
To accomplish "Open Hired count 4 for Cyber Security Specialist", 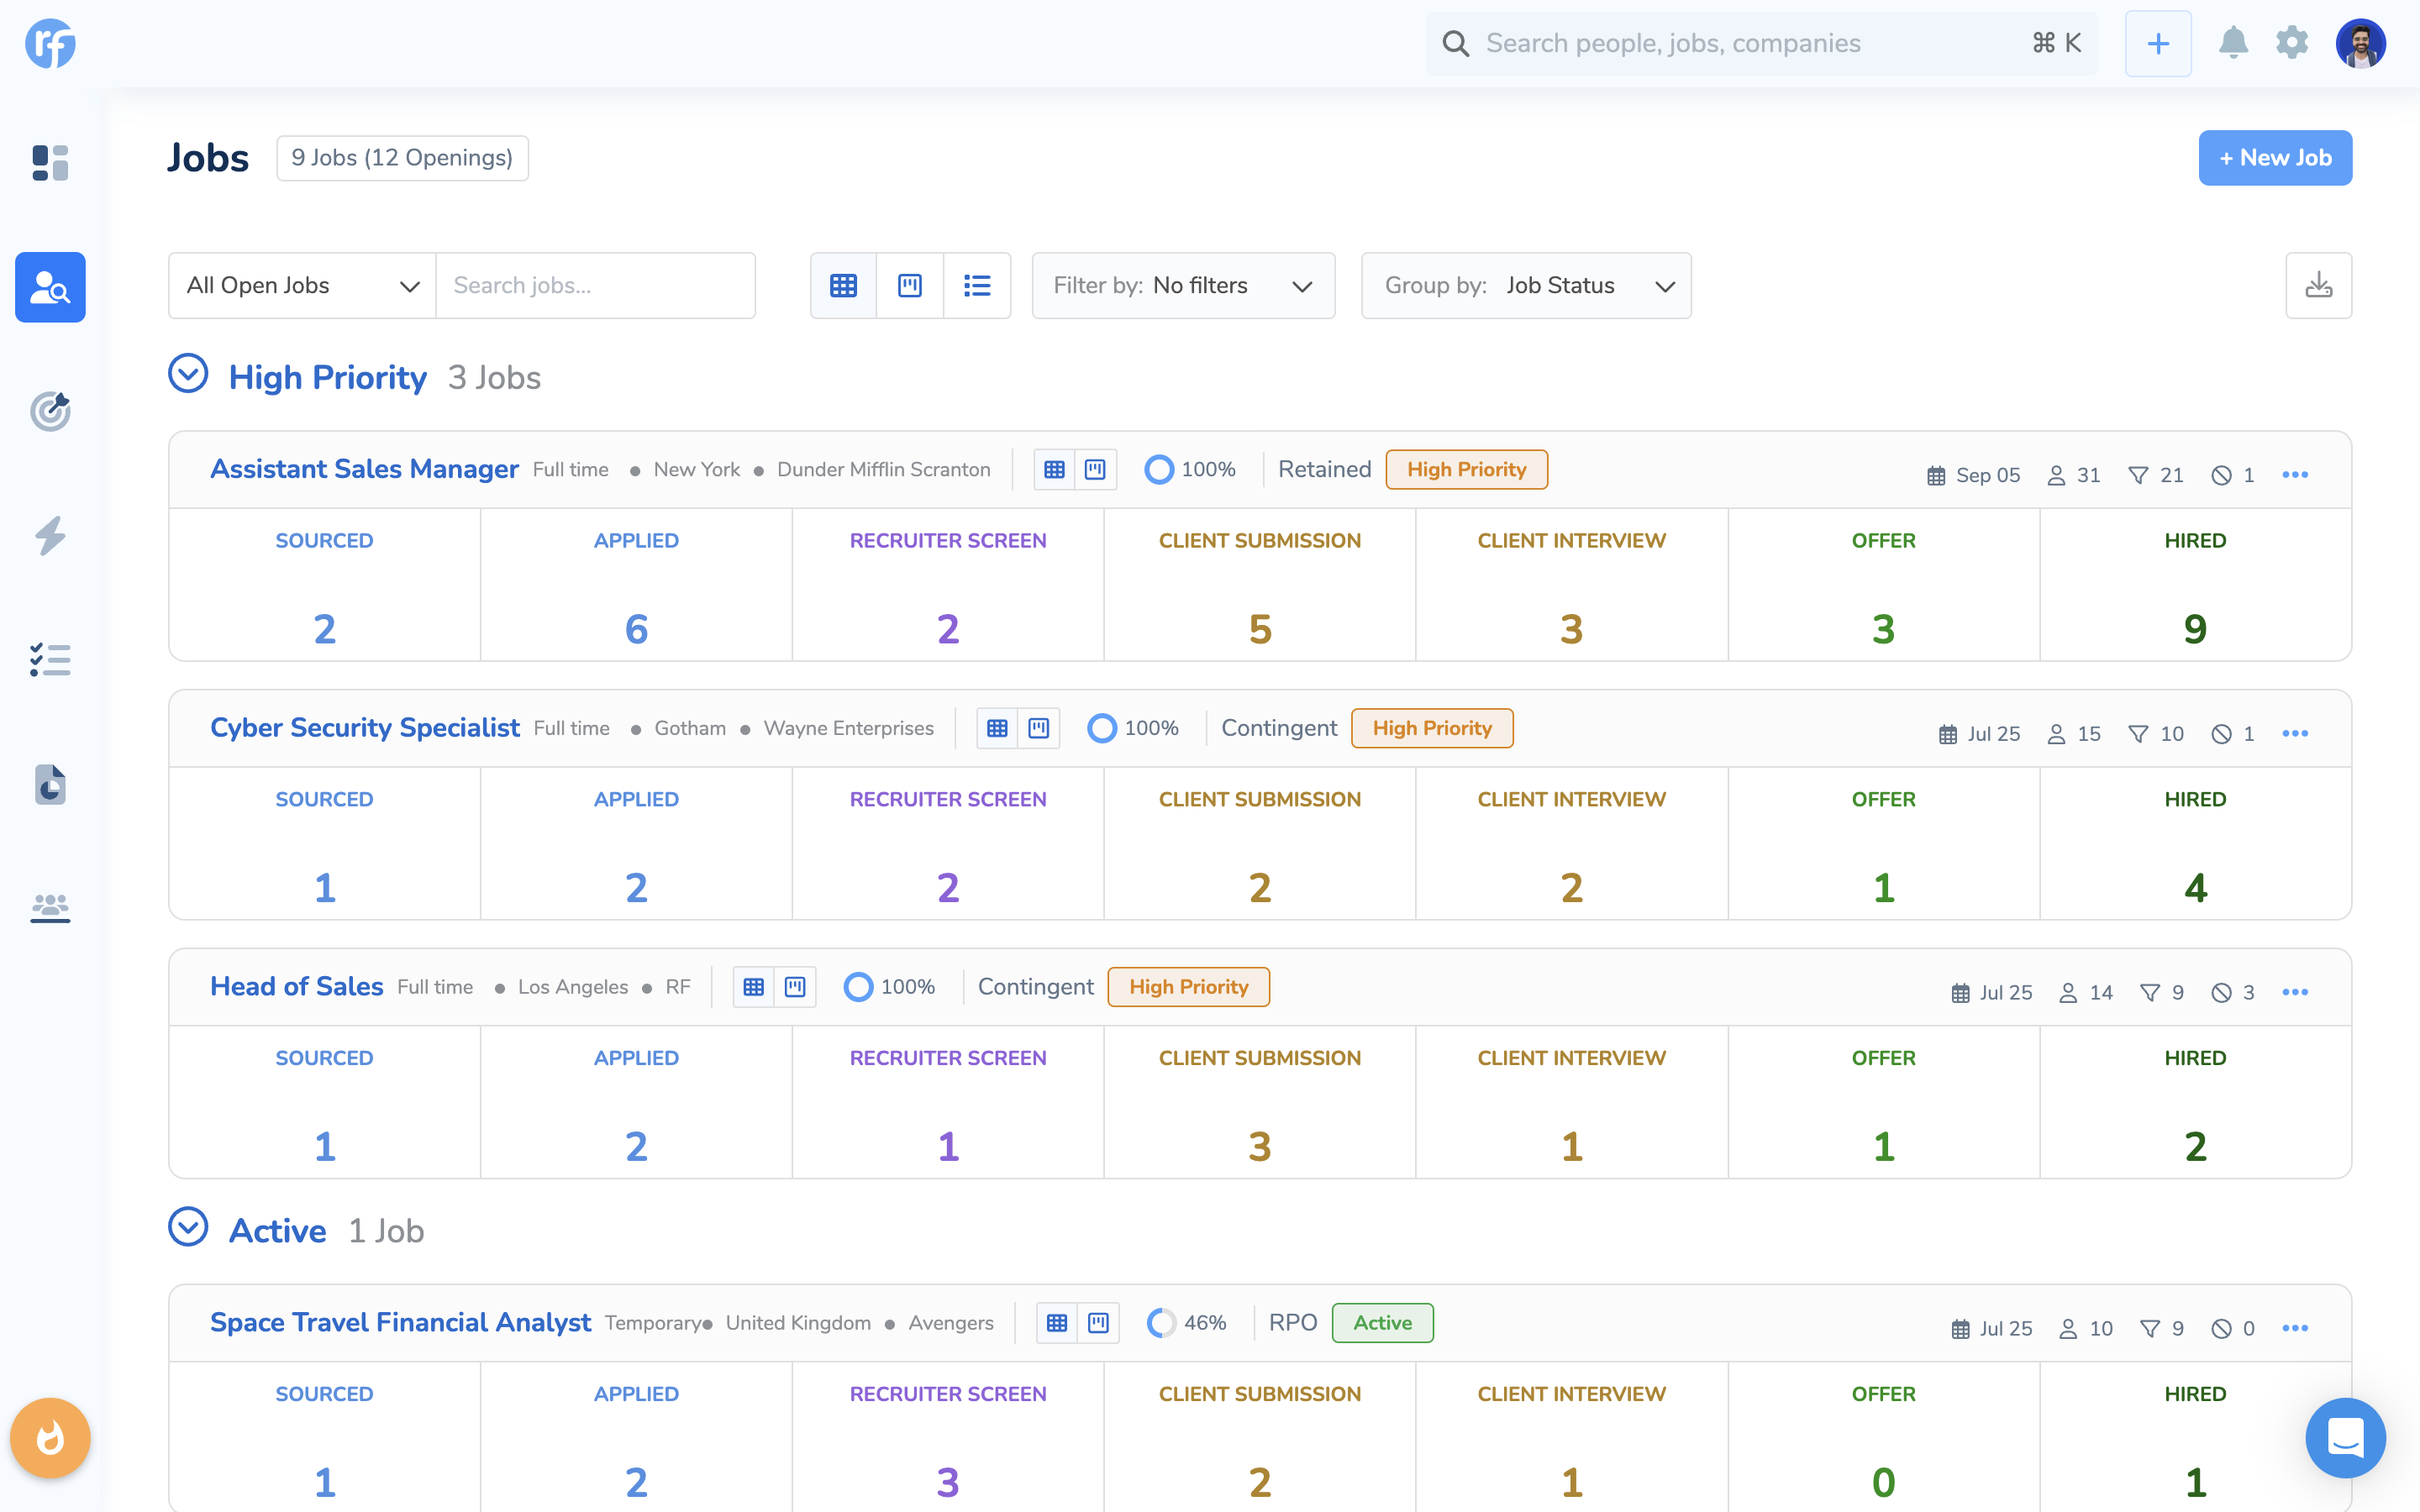I will 2195,889.
